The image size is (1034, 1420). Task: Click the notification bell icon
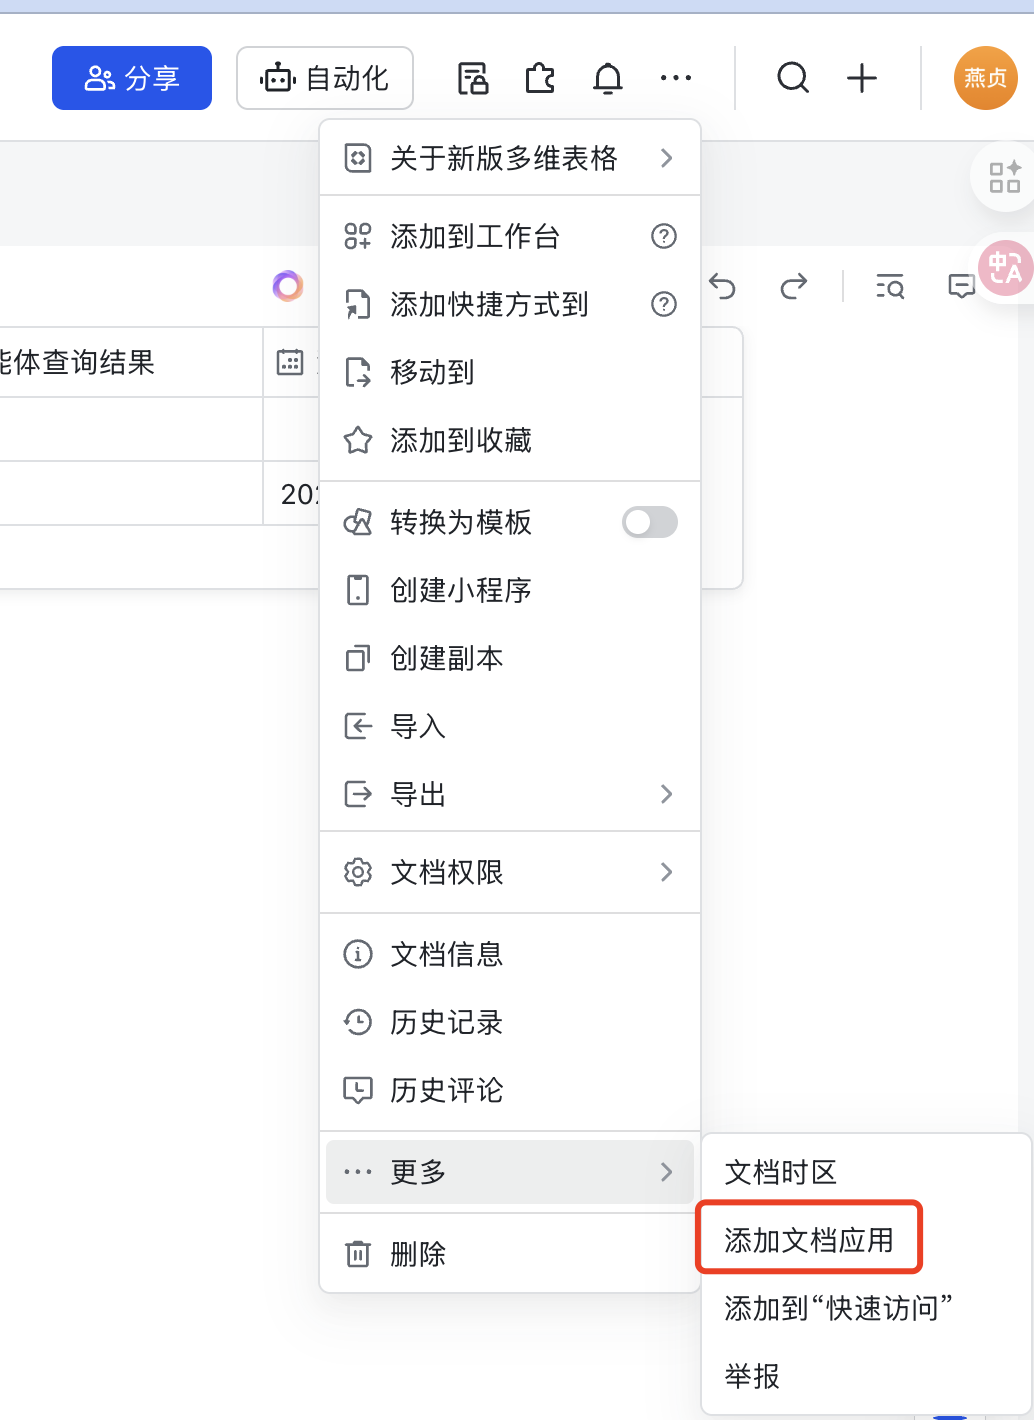pos(608,78)
